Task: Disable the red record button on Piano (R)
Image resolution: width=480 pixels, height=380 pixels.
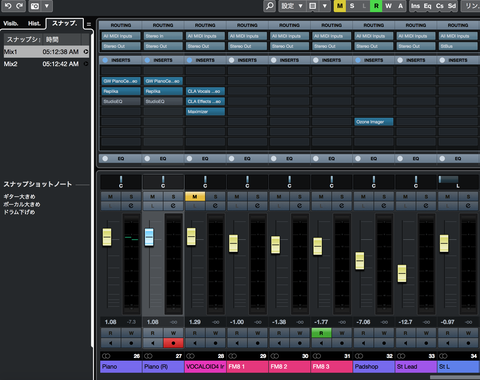Action: [x=173, y=343]
